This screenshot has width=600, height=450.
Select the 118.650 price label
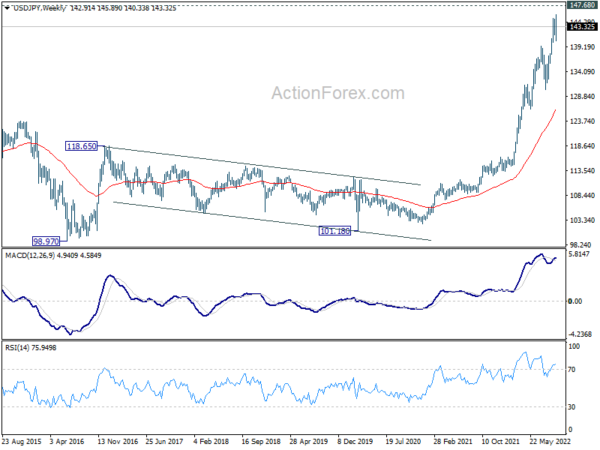(x=82, y=146)
